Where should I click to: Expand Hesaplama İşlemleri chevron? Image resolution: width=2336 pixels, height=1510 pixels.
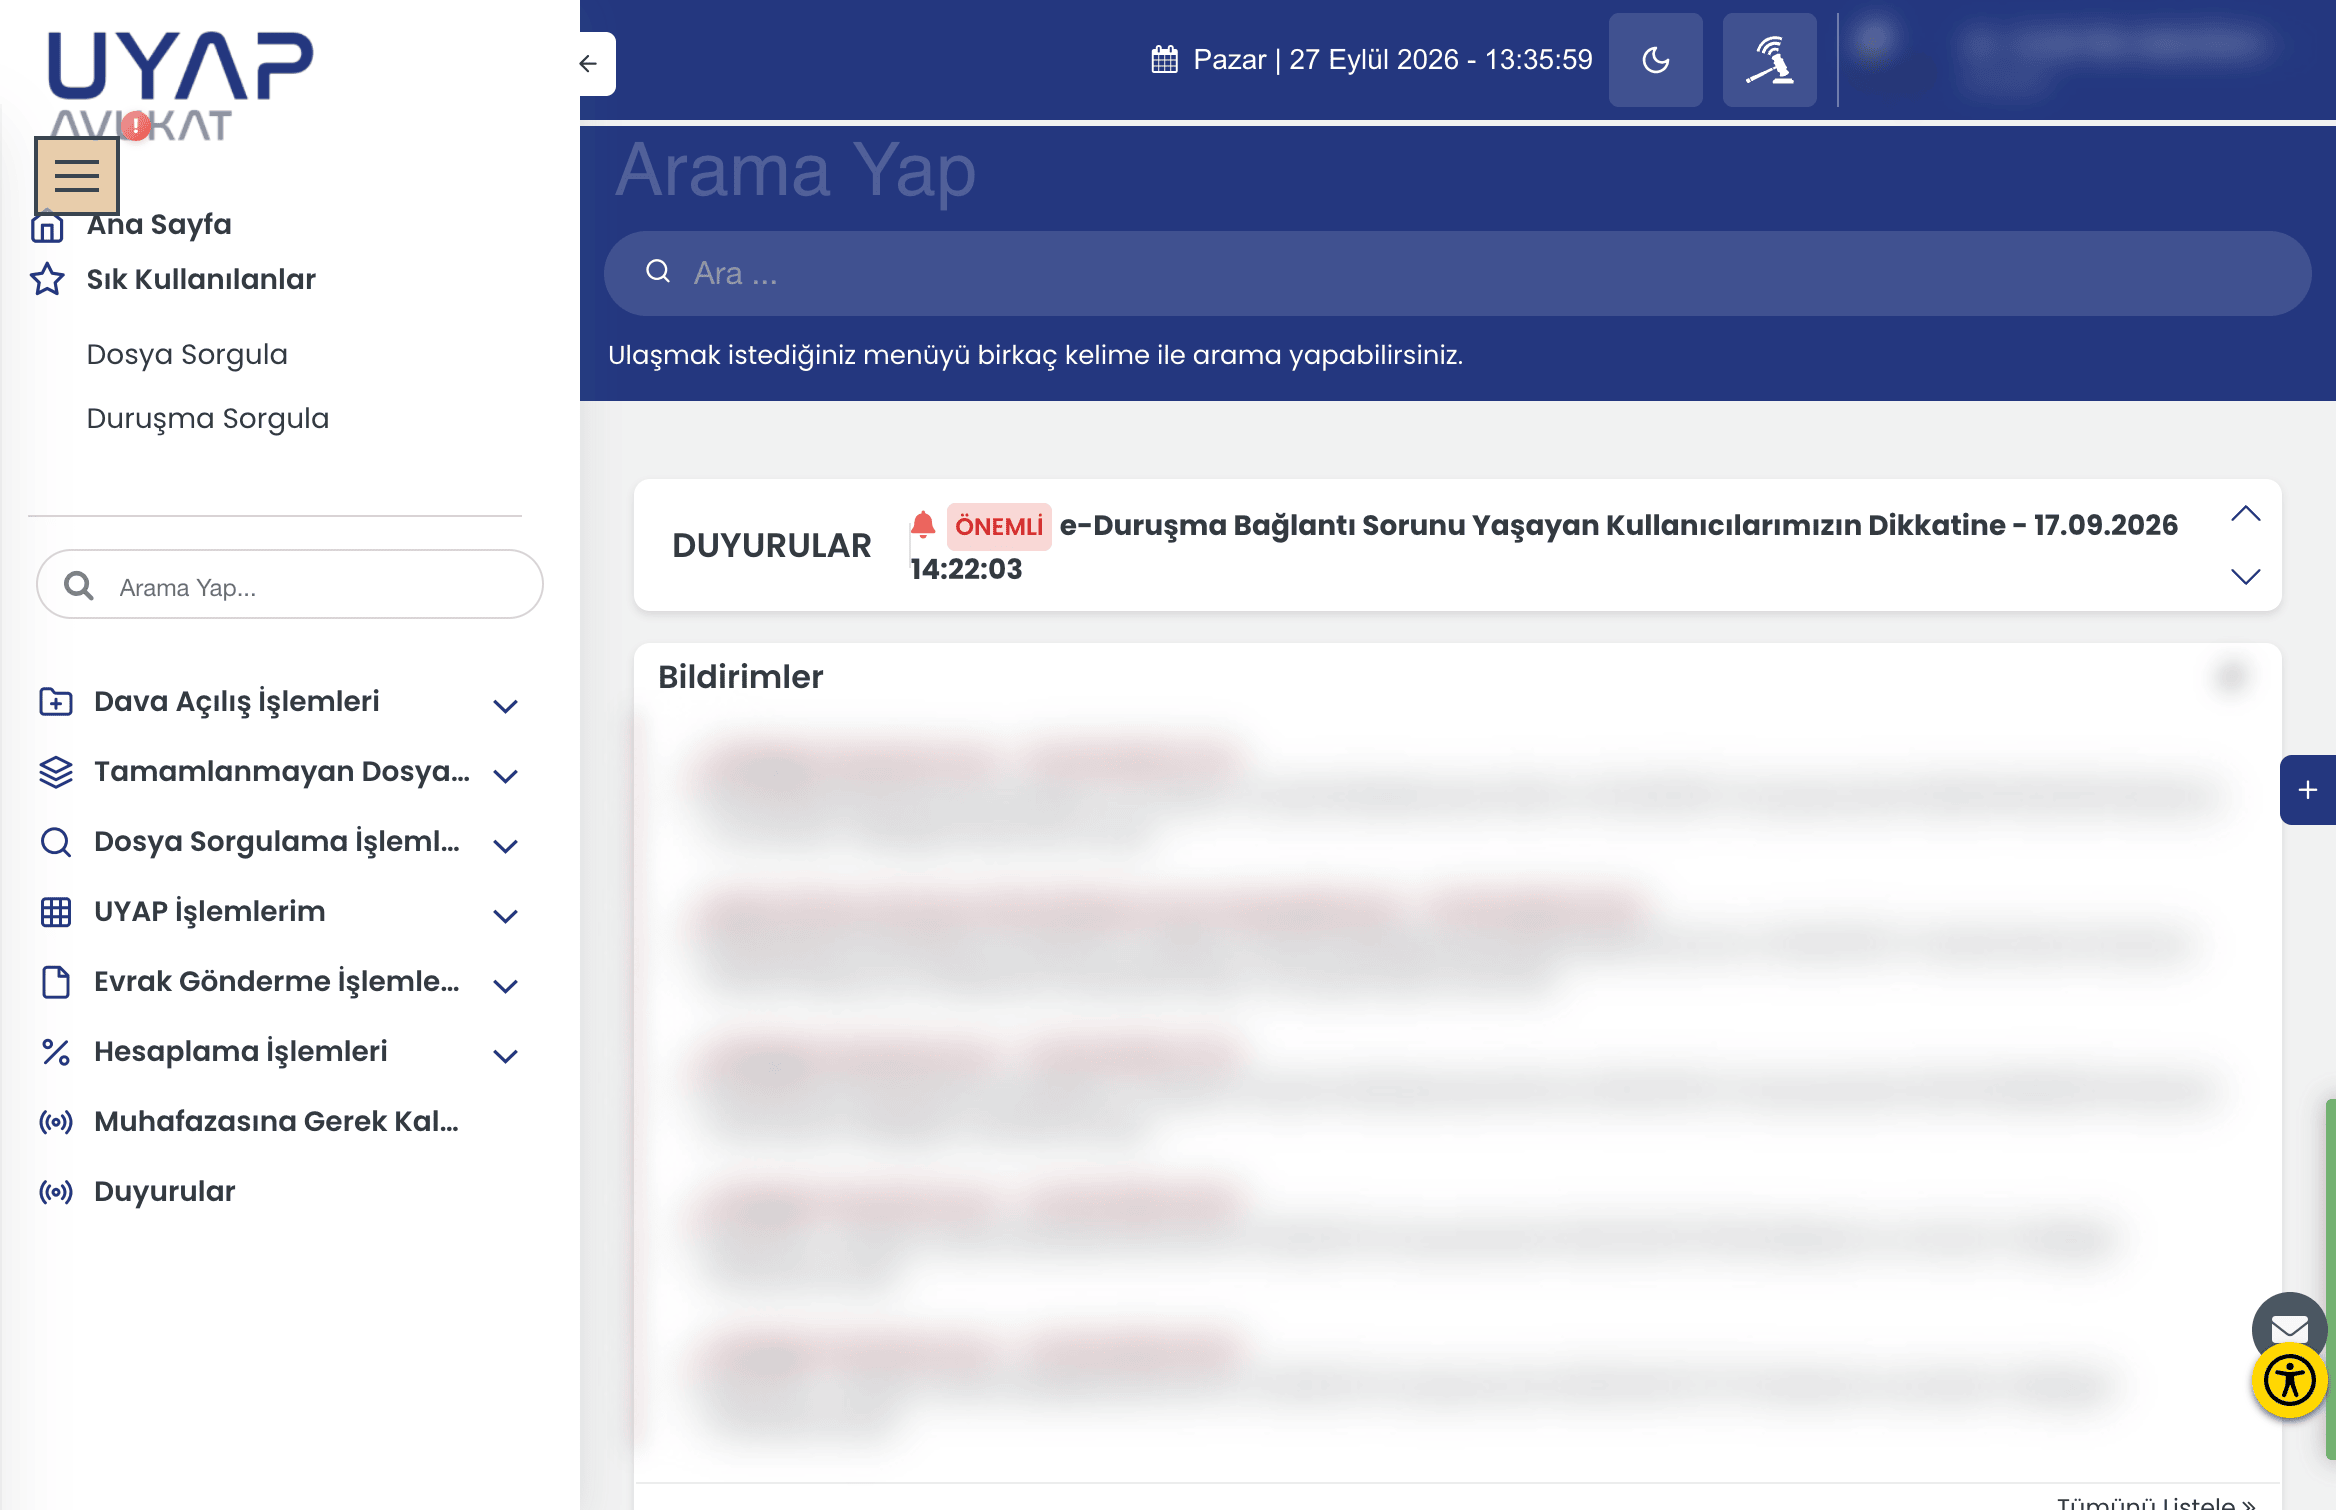pos(506,1056)
